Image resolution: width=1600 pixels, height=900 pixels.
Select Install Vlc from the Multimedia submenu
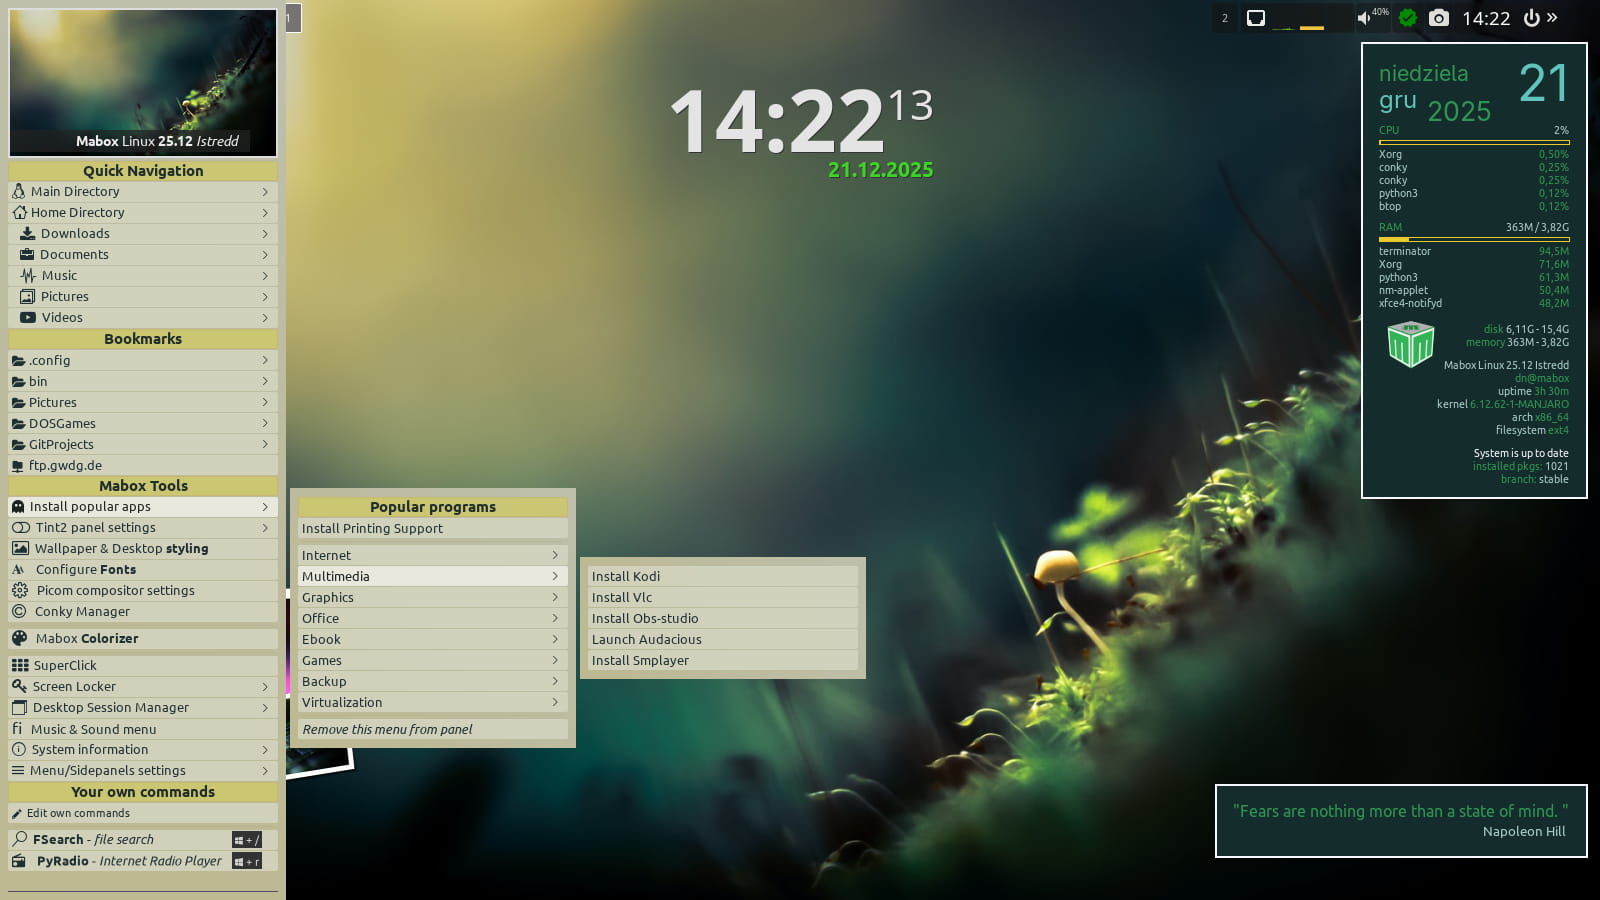tap(622, 597)
